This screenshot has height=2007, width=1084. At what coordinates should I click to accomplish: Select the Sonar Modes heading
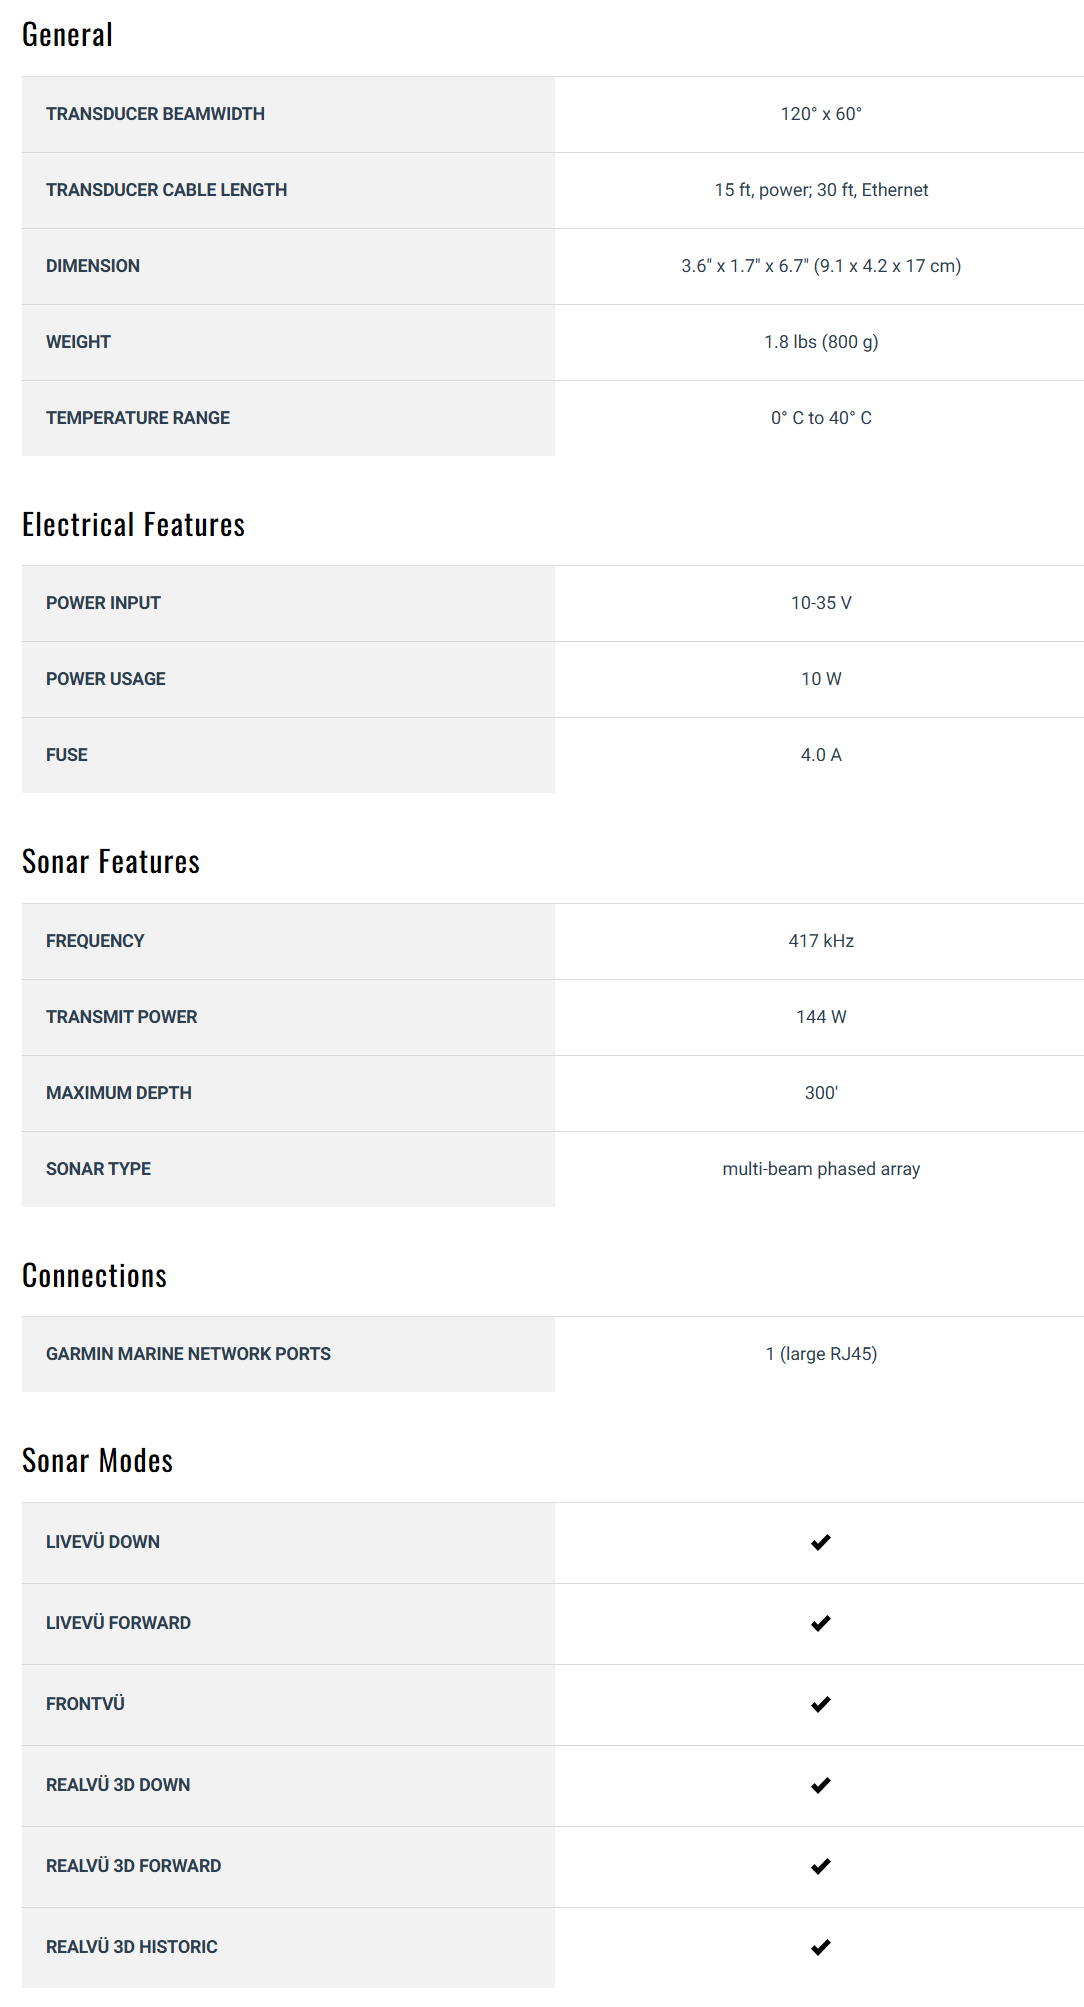point(97,1461)
